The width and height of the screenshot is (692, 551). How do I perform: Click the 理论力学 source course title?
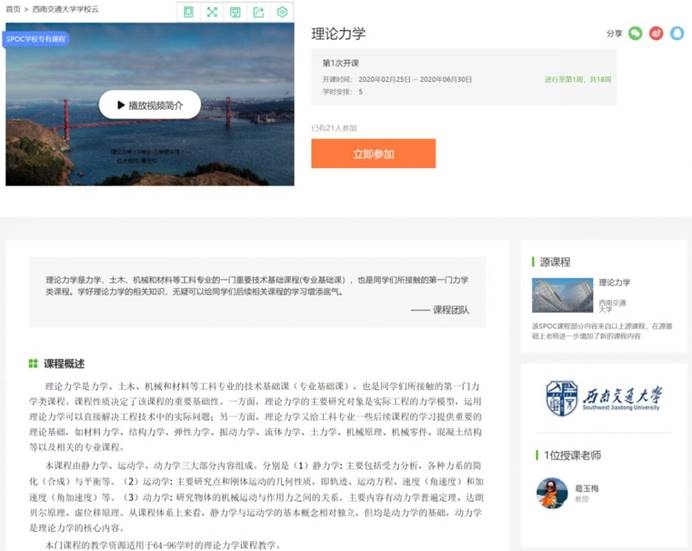[614, 283]
